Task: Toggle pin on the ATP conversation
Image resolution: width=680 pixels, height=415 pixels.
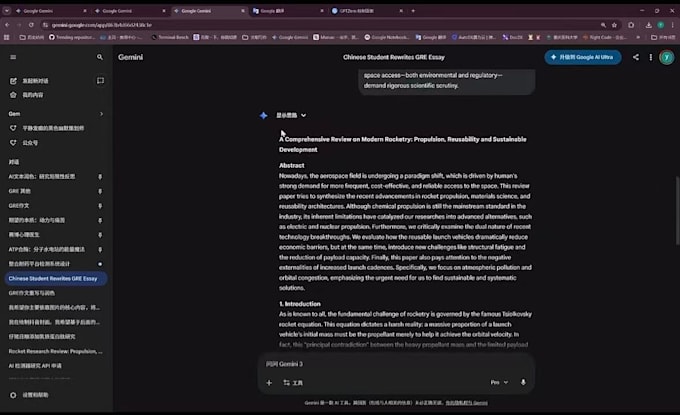Action: pos(100,249)
